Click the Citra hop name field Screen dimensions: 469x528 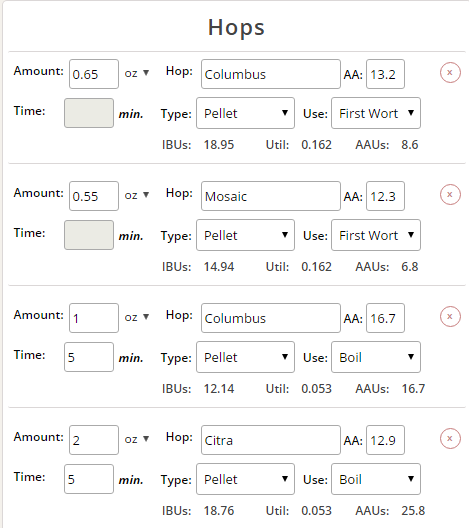click(271, 440)
